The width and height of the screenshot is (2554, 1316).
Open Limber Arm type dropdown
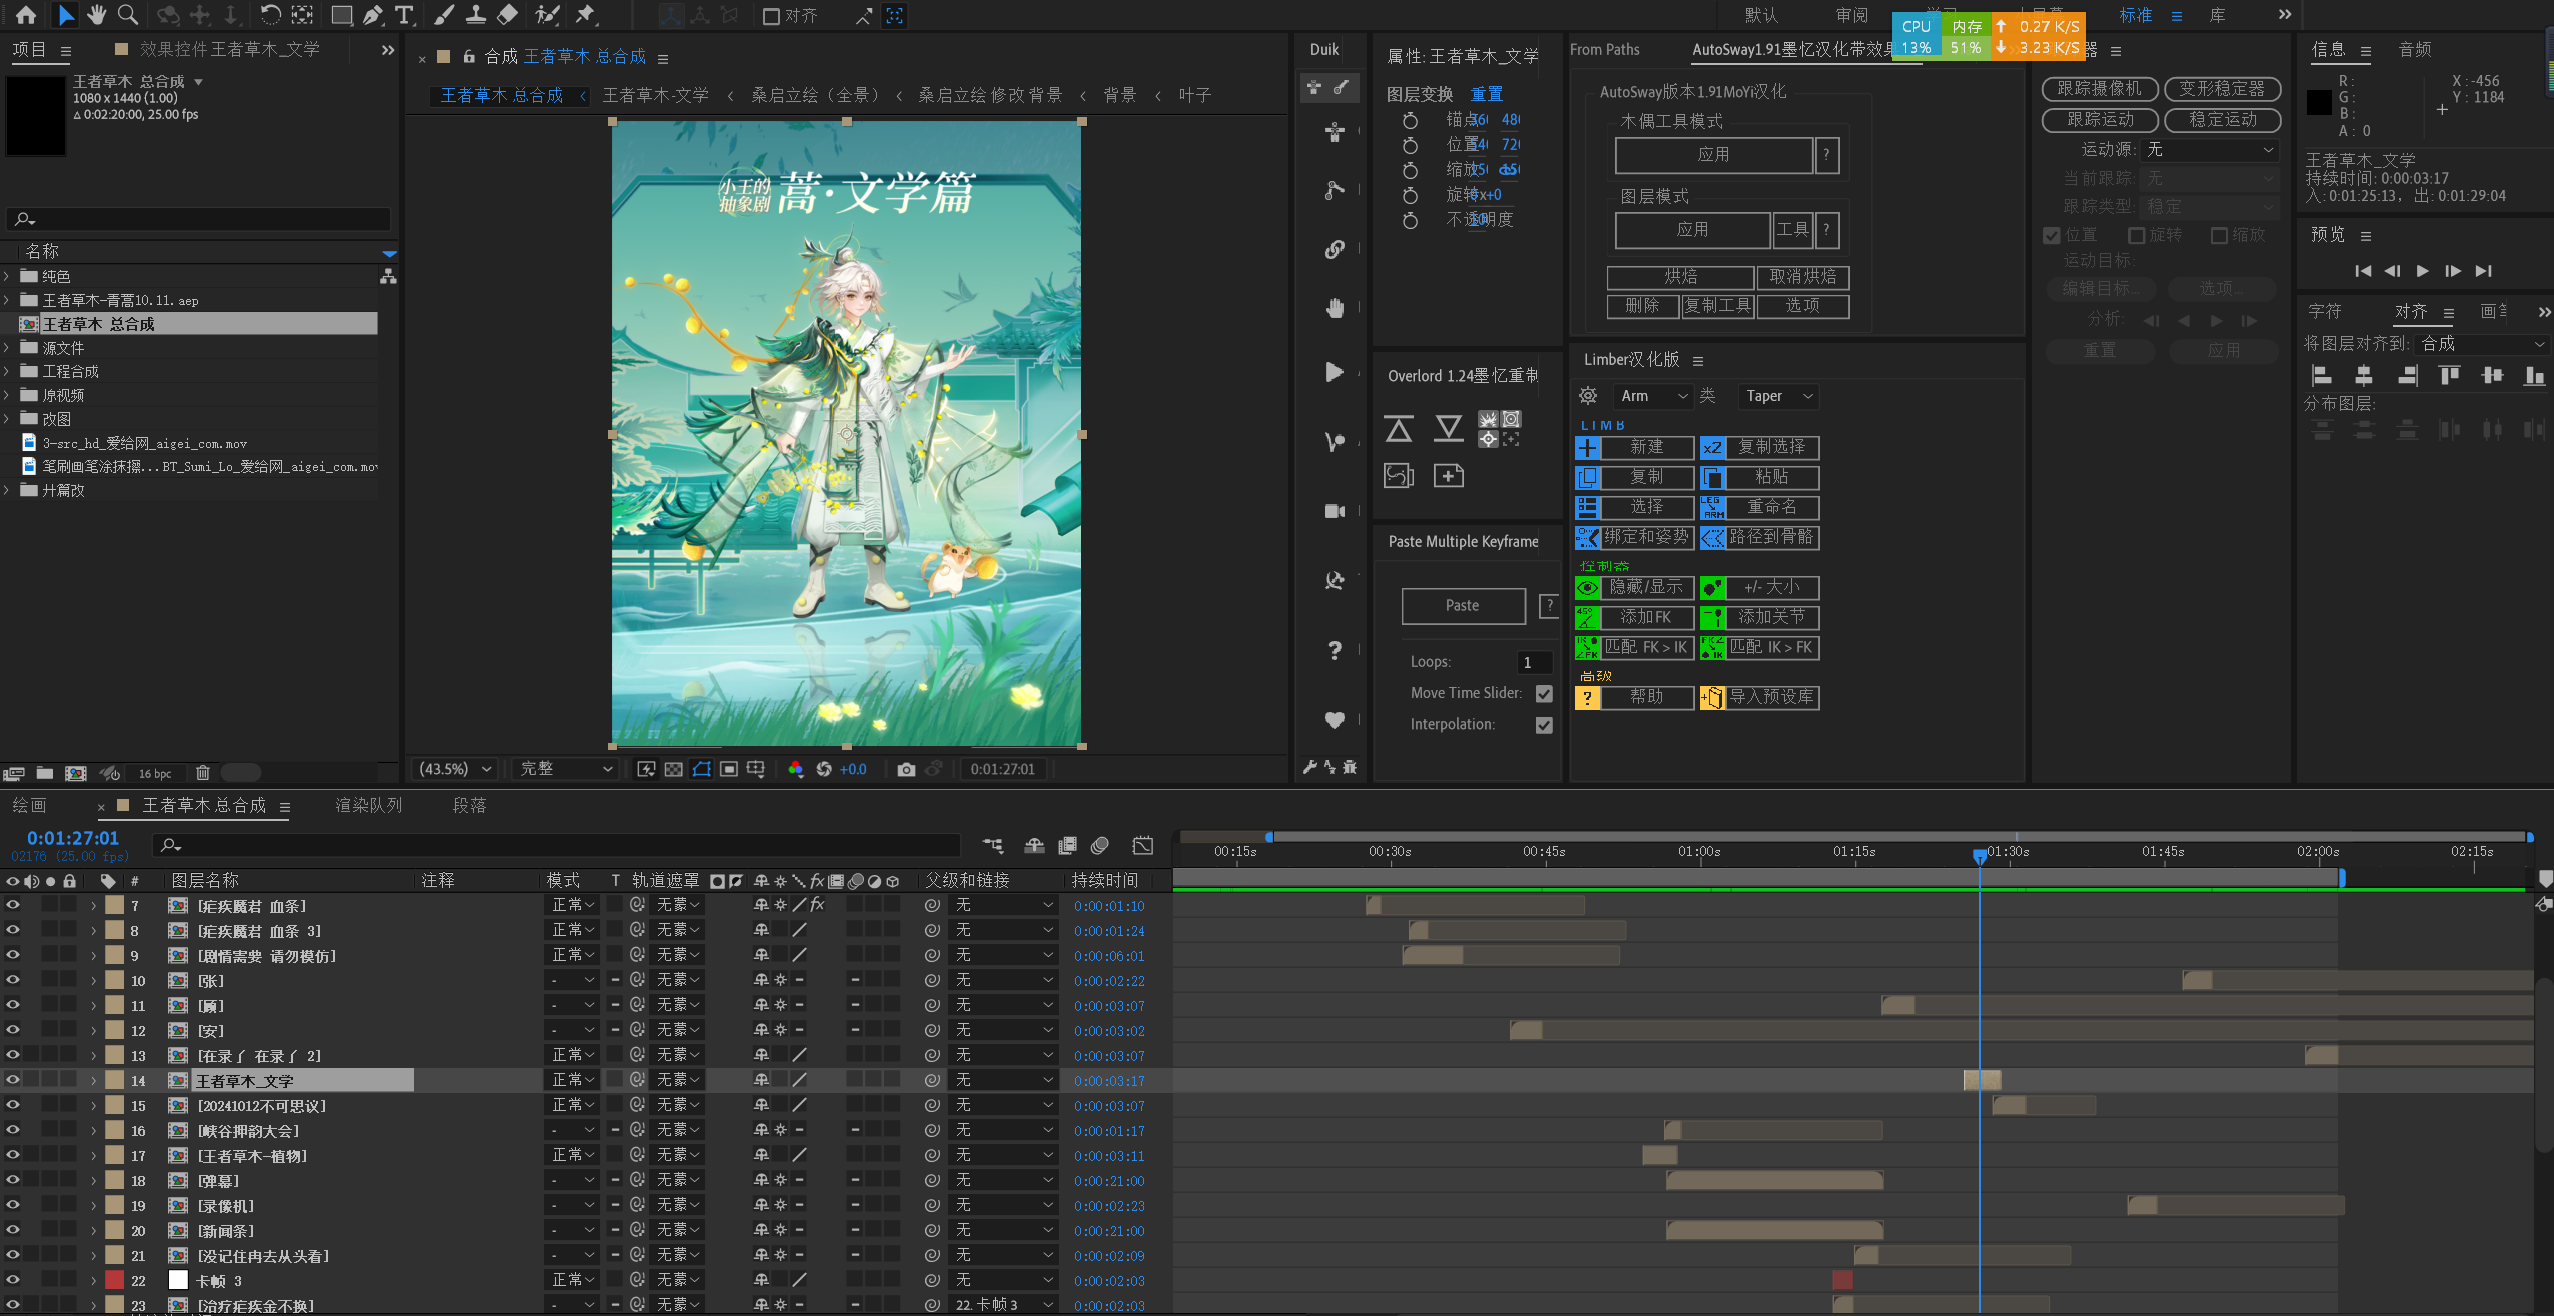(x=1652, y=396)
